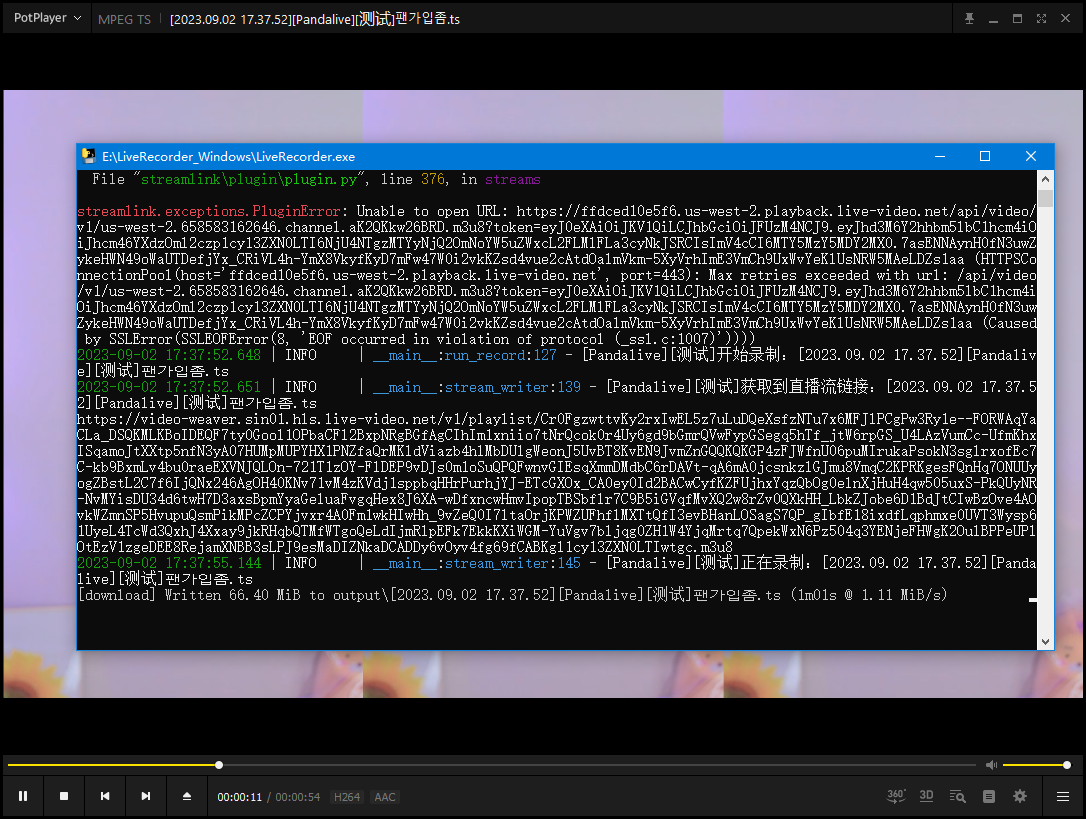Click the console window system menu icon
Image resolution: width=1086 pixels, height=819 pixels.
[x=88, y=156]
